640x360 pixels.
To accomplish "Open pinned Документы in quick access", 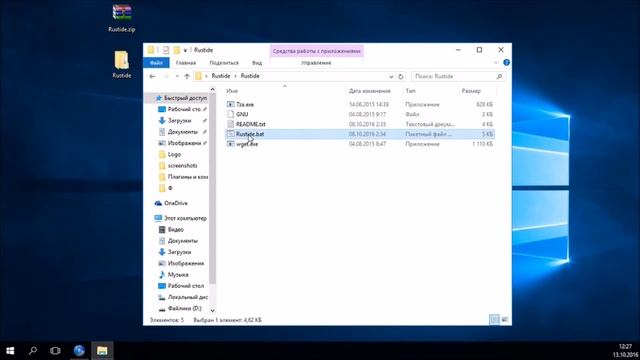I will (182, 132).
